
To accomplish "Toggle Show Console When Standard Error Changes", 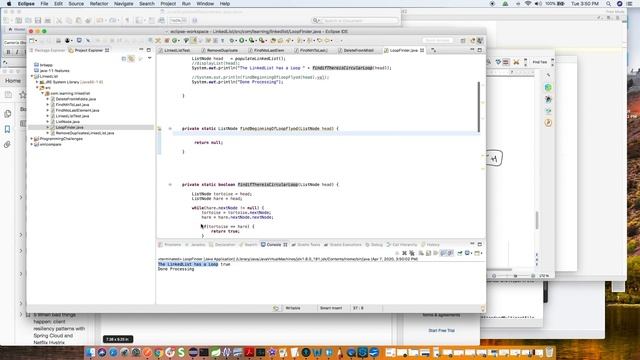I will [451, 253].
